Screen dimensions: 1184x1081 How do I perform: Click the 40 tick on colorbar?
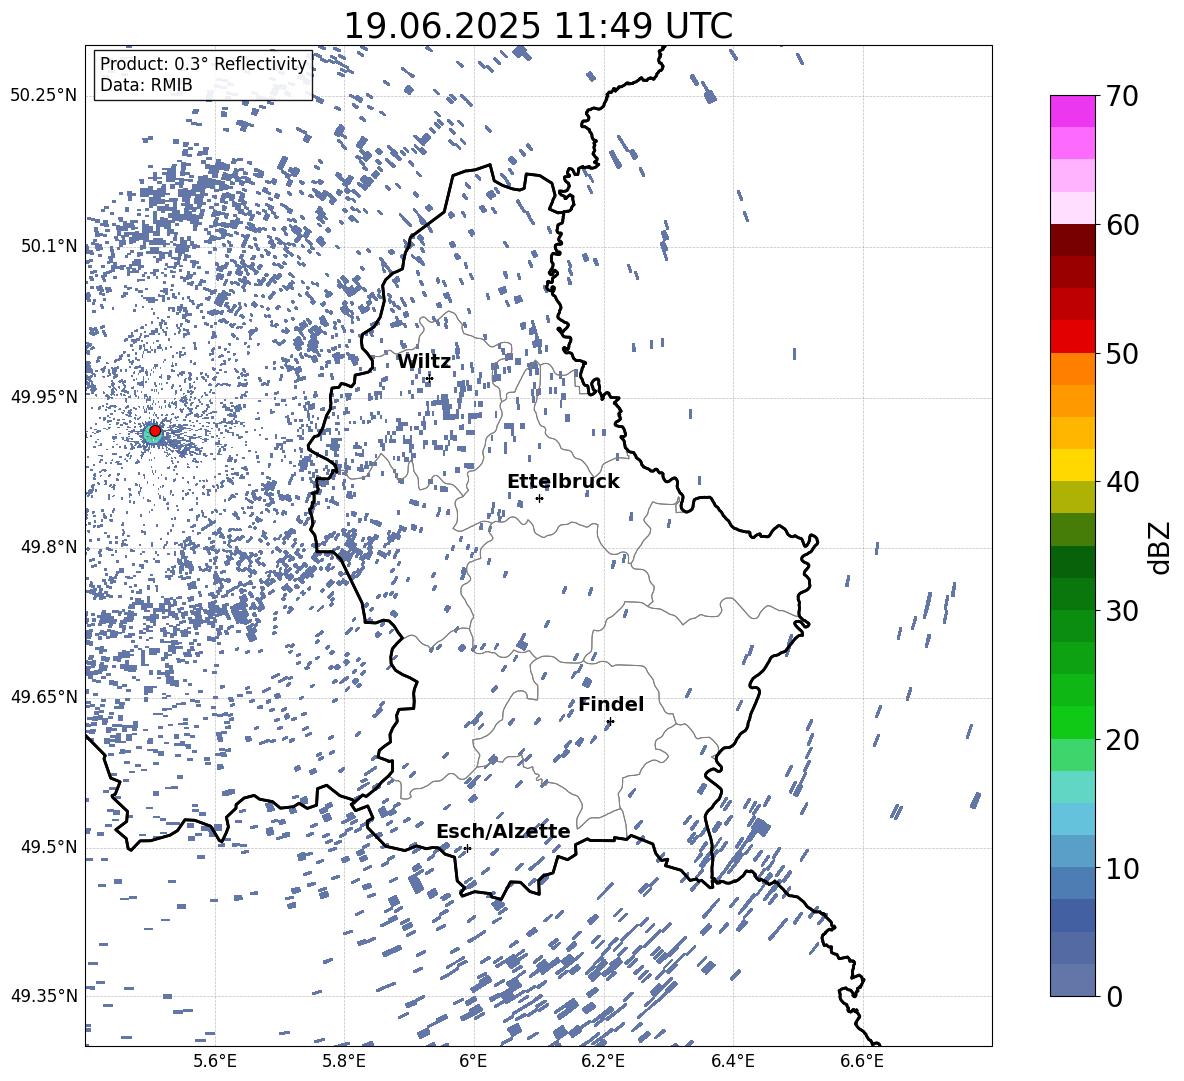point(1121,482)
